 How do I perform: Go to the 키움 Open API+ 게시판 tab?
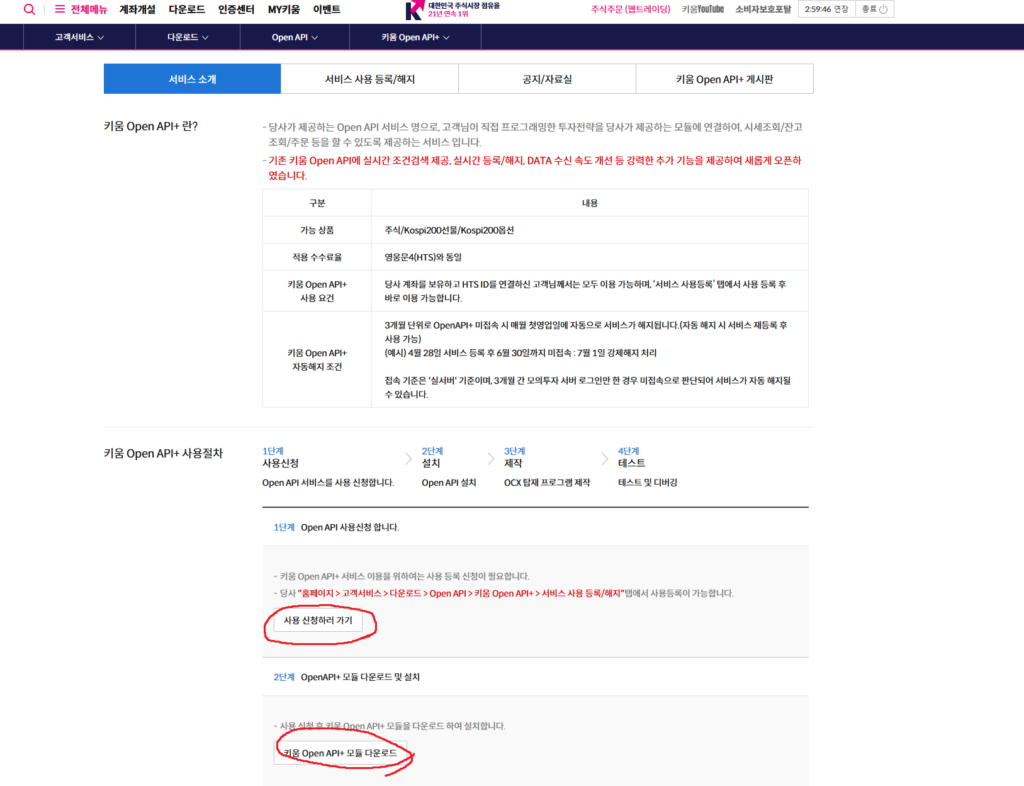click(x=724, y=79)
